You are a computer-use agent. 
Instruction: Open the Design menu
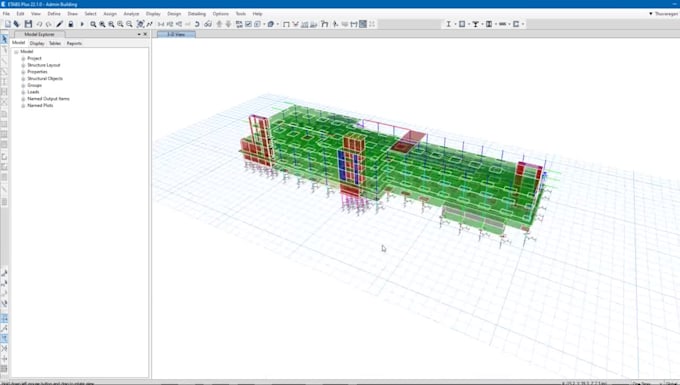[x=174, y=14]
